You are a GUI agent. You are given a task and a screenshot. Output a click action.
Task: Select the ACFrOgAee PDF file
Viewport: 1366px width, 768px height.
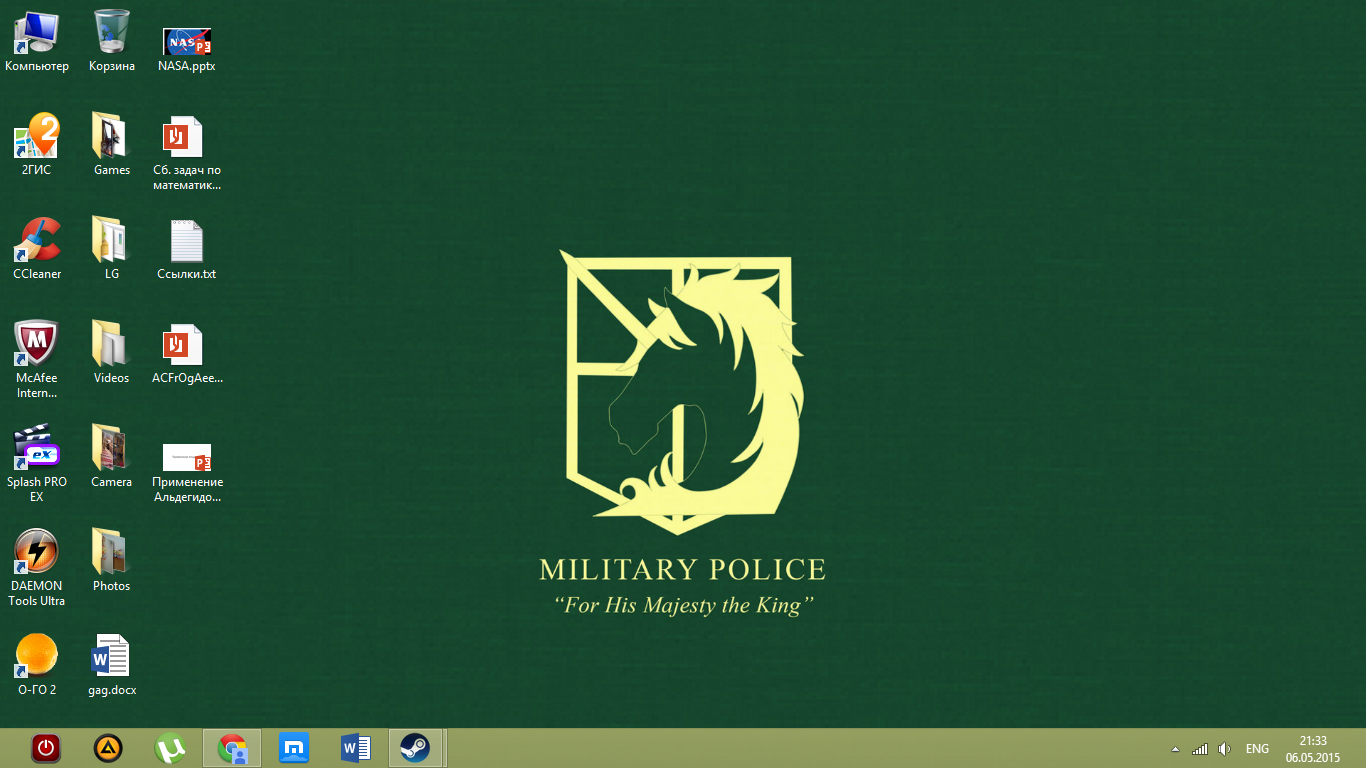(x=187, y=353)
